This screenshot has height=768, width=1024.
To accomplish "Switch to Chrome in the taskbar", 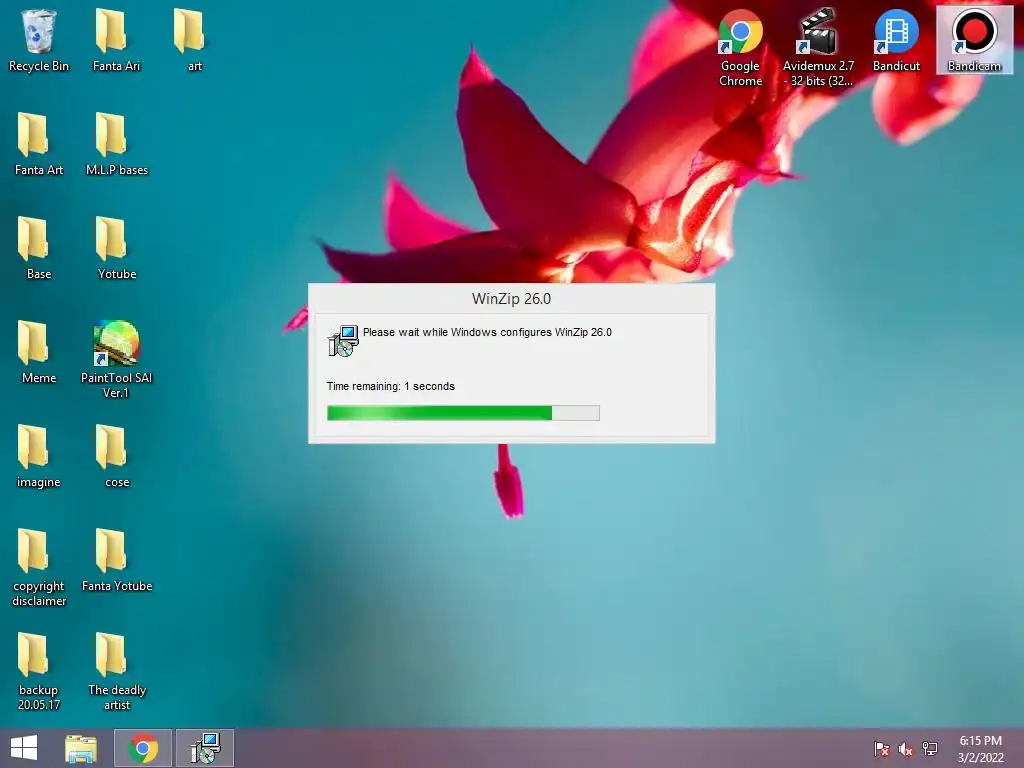I will (143, 748).
